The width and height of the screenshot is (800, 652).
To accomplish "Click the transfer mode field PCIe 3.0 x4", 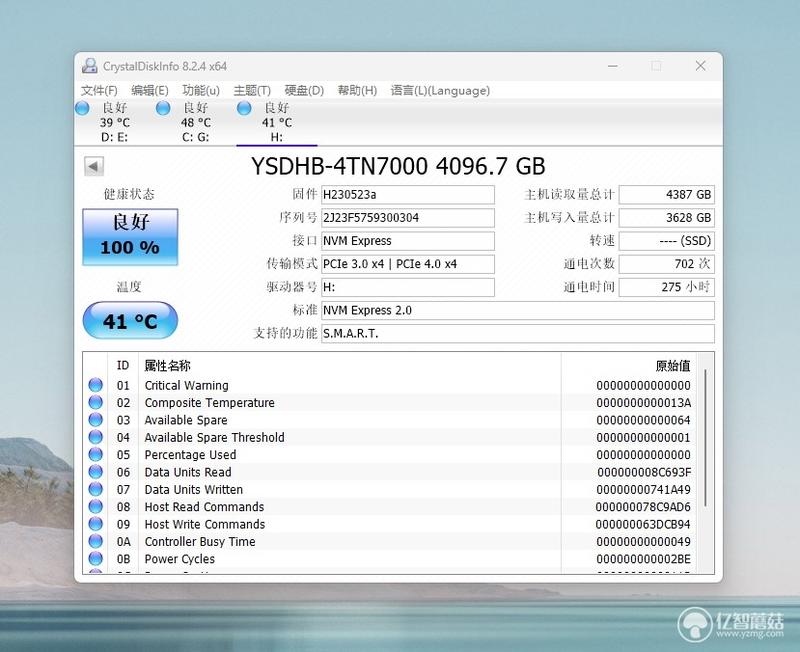I will click(408, 264).
